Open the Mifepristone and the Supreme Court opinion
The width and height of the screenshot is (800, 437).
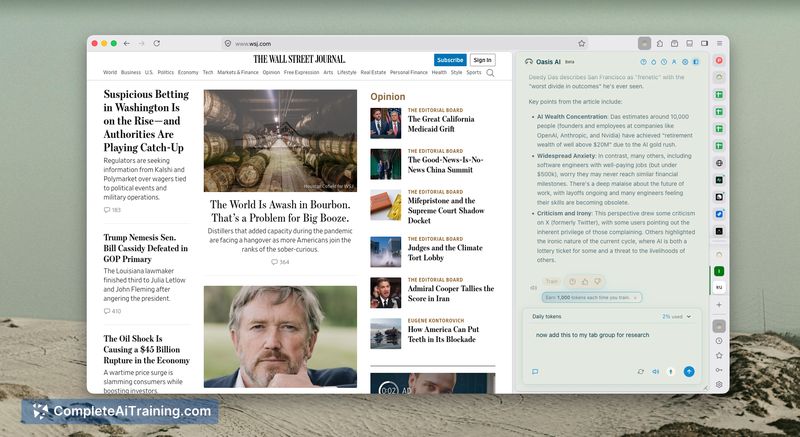[x=446, y=211]
